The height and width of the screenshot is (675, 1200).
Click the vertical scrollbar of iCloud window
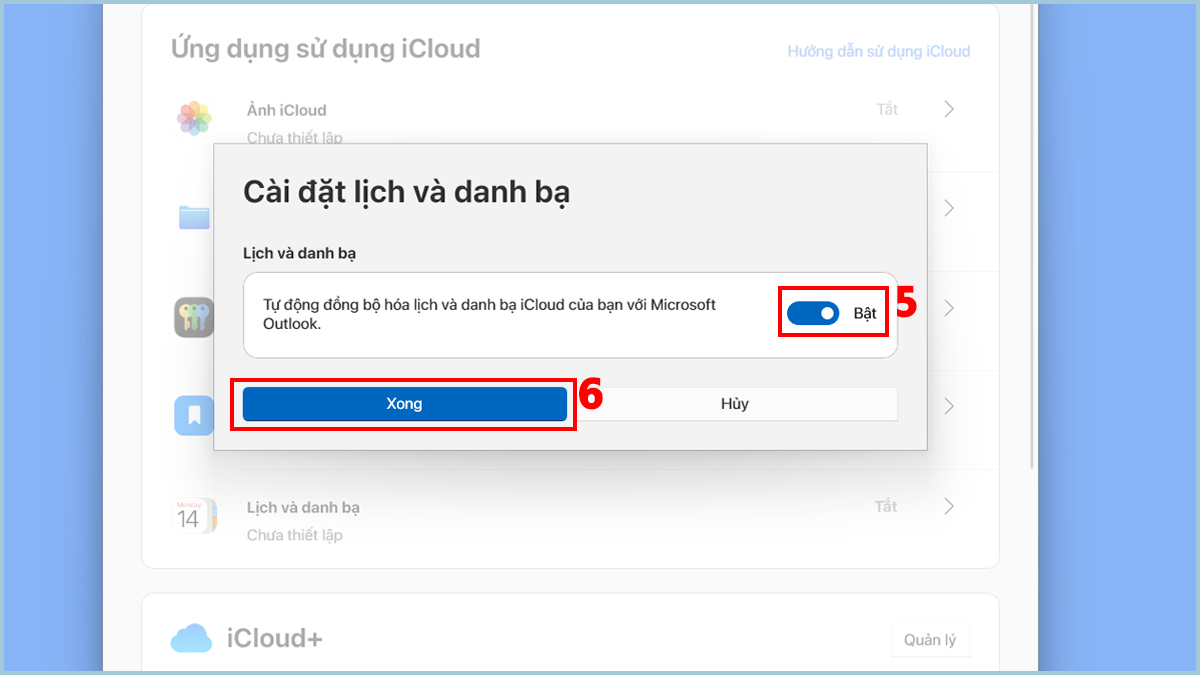tap(1033, 238)
